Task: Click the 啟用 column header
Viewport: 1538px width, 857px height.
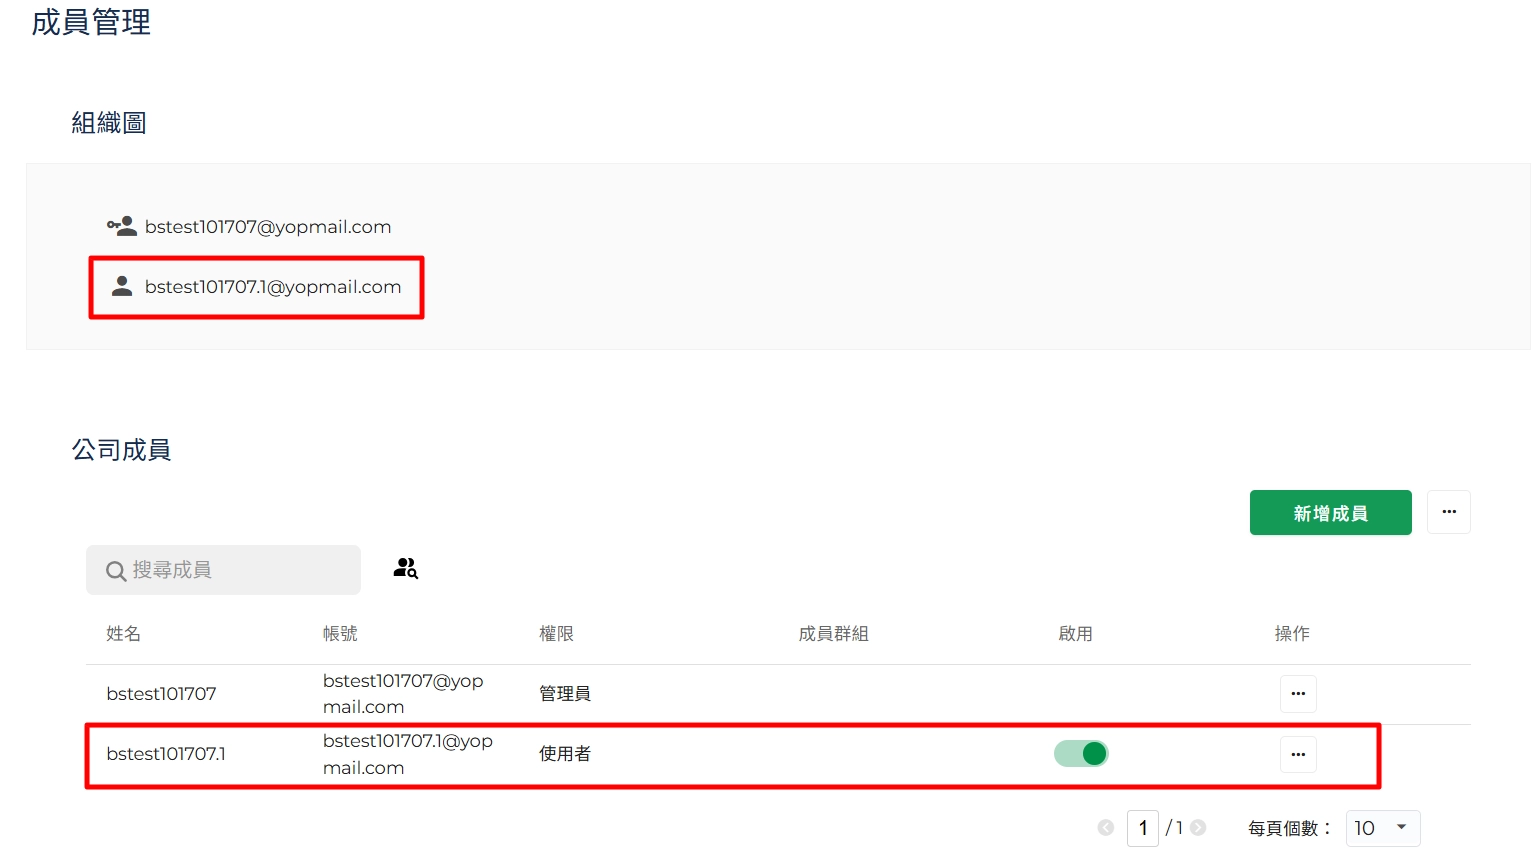Action: (1075, 634)
